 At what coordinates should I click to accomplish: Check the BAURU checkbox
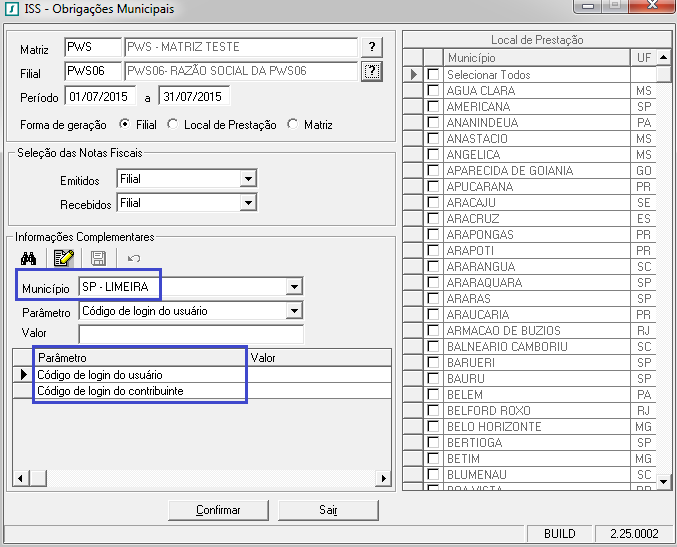[x=433, y=378]
